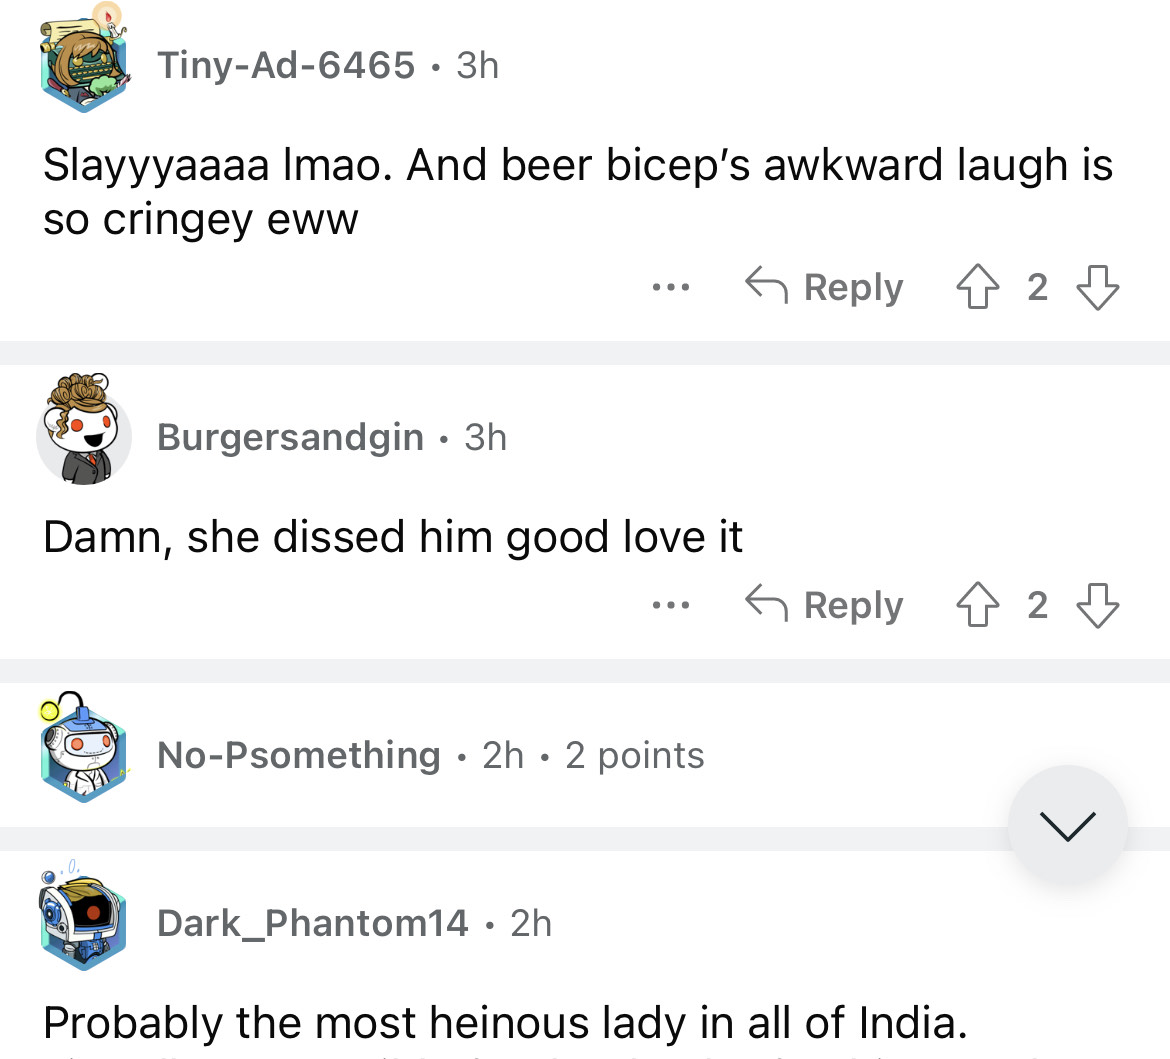Open Dark_Phantom14's profile via username
The width and height of the screenshot is (1170, 1059).
point(312,924)
